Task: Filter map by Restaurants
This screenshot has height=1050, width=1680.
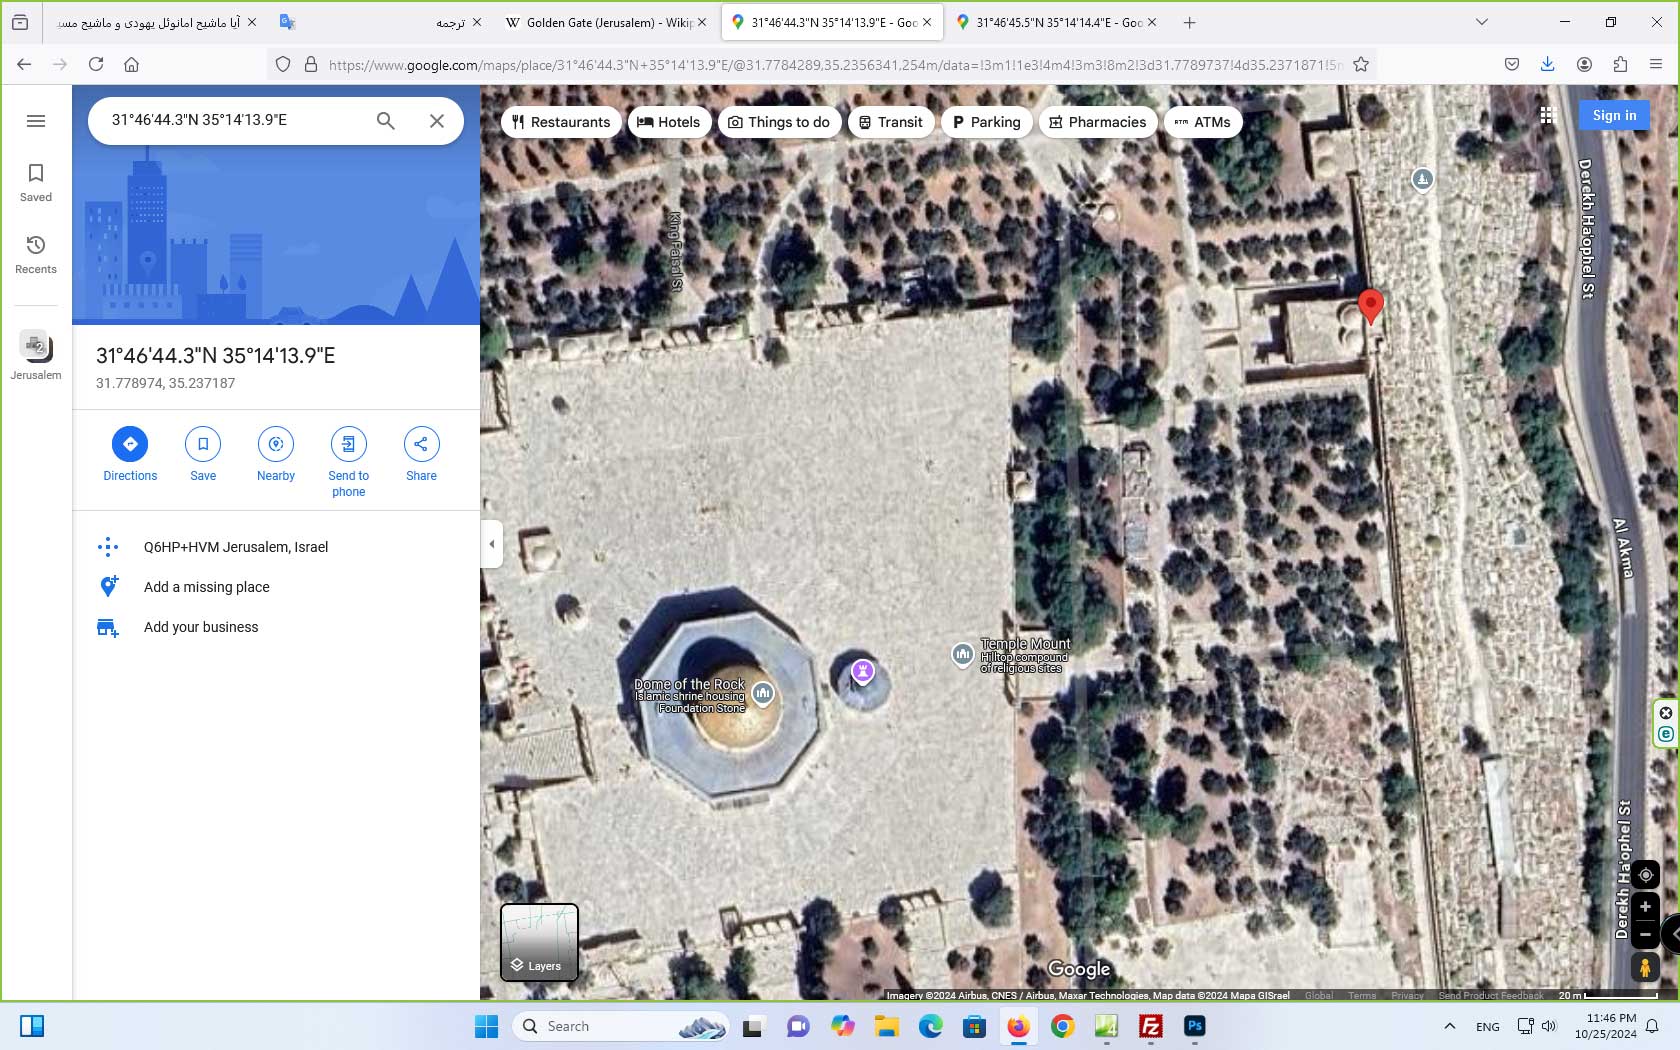Action: pos(561,122)
